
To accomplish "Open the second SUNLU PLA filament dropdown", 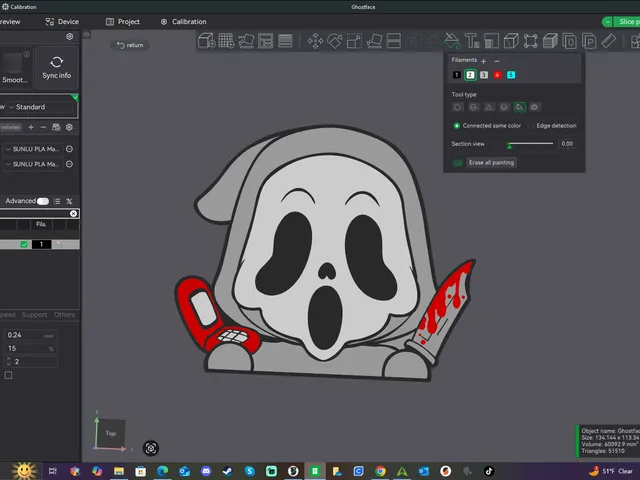I will (x=33, y=164).
